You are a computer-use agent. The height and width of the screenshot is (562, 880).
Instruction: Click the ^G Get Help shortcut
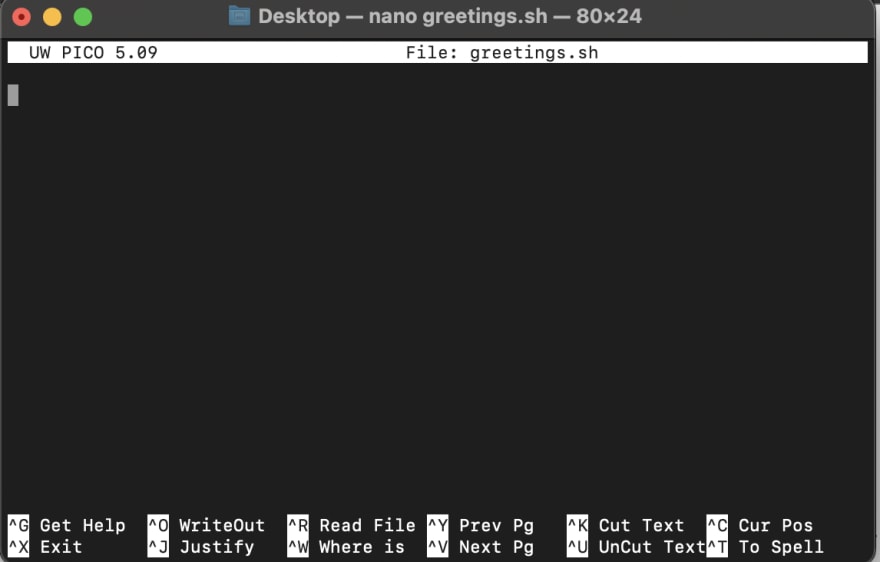[x=67, y=526]
